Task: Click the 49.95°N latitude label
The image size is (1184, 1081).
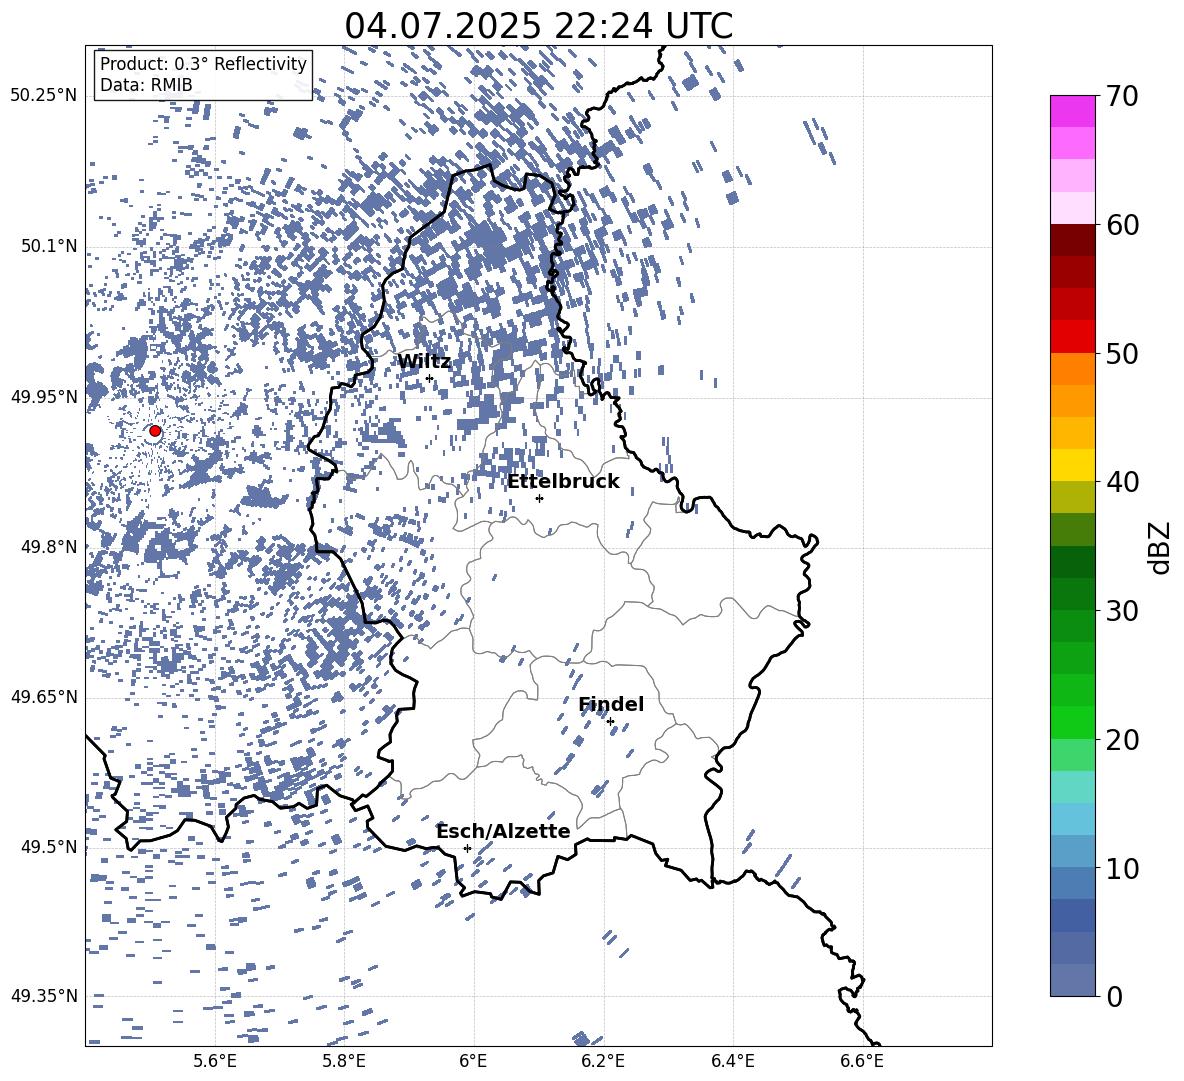Action: click(x=44, y=397)
